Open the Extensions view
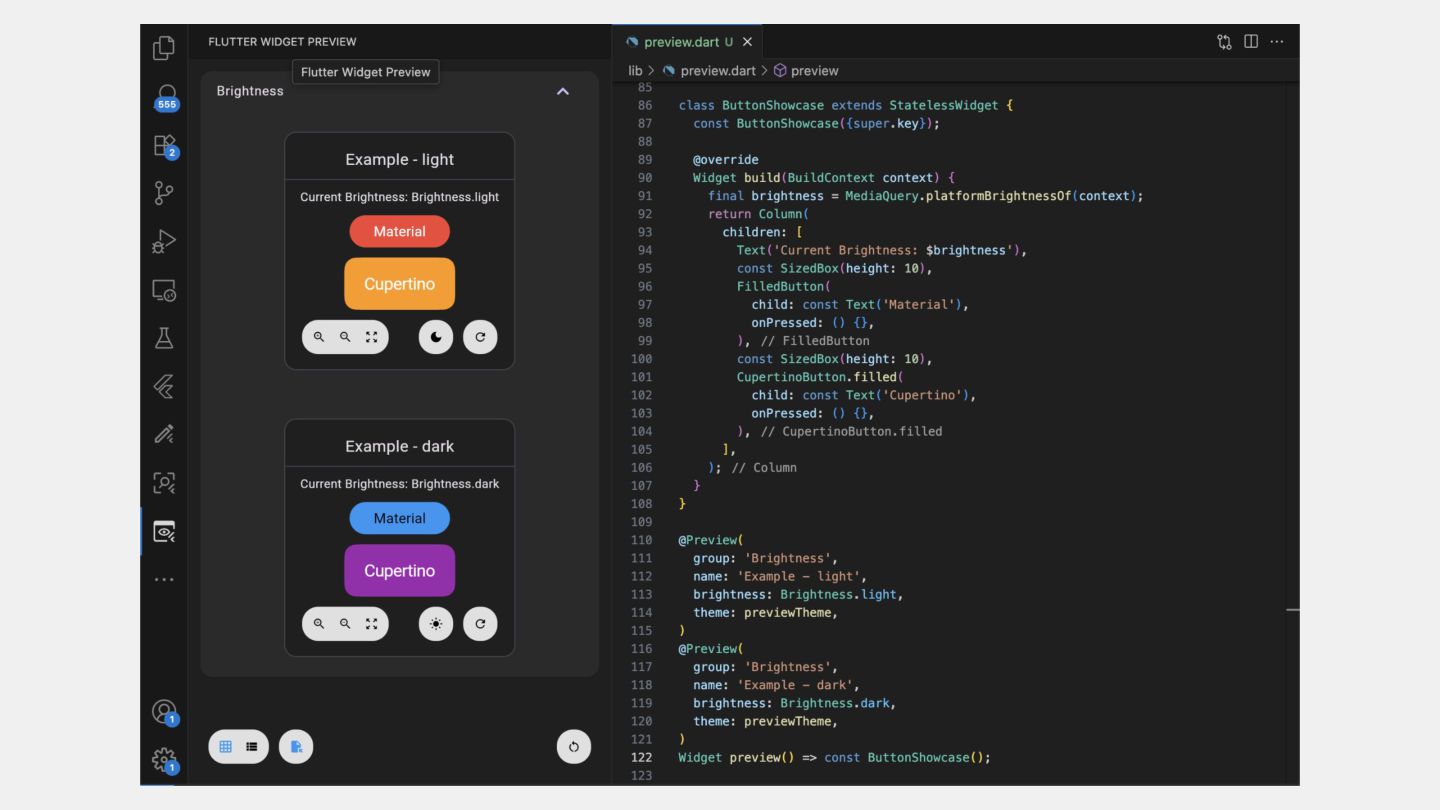This screenshot has height=810, width=1440. point(164,146)
